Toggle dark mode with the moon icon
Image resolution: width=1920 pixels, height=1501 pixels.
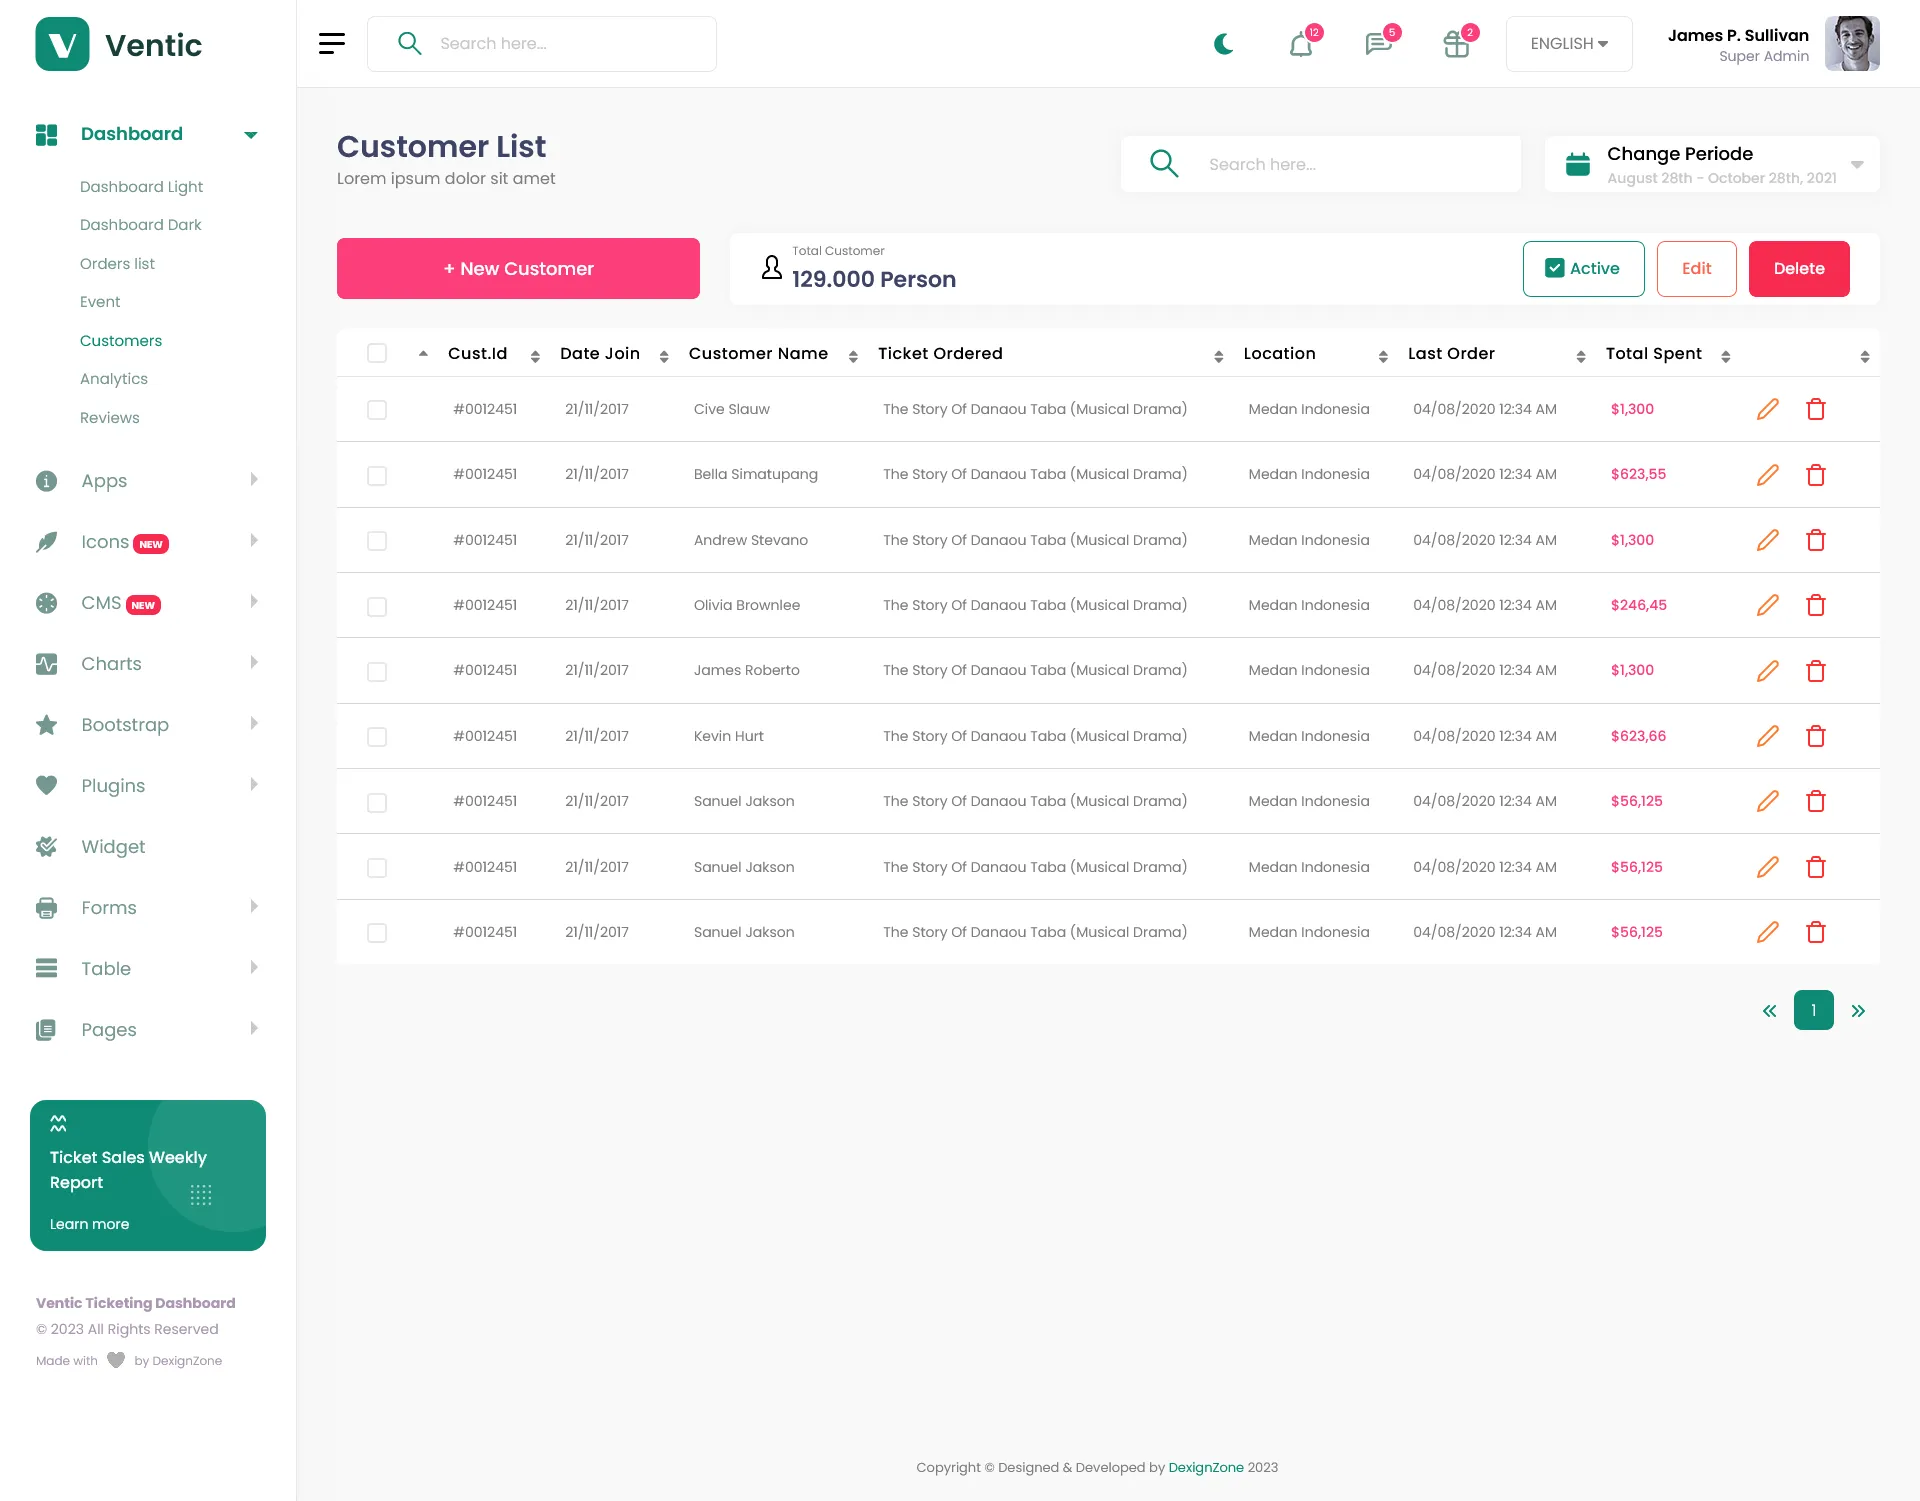pyautogui.click(x=1223, y=44)
